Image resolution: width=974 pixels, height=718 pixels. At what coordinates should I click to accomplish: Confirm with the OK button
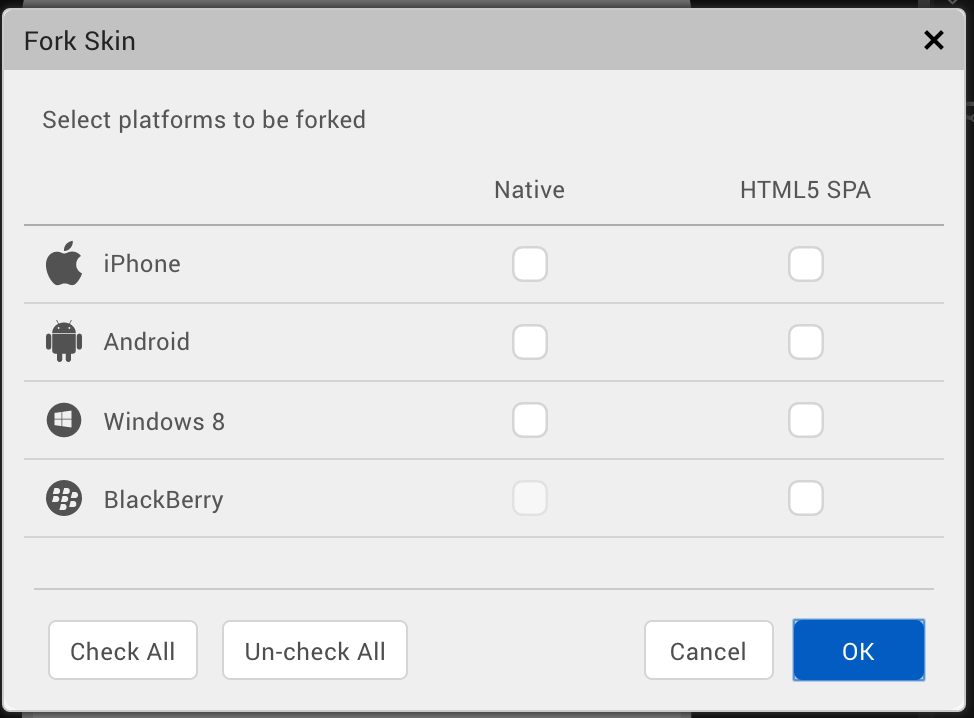click(858, 651)
